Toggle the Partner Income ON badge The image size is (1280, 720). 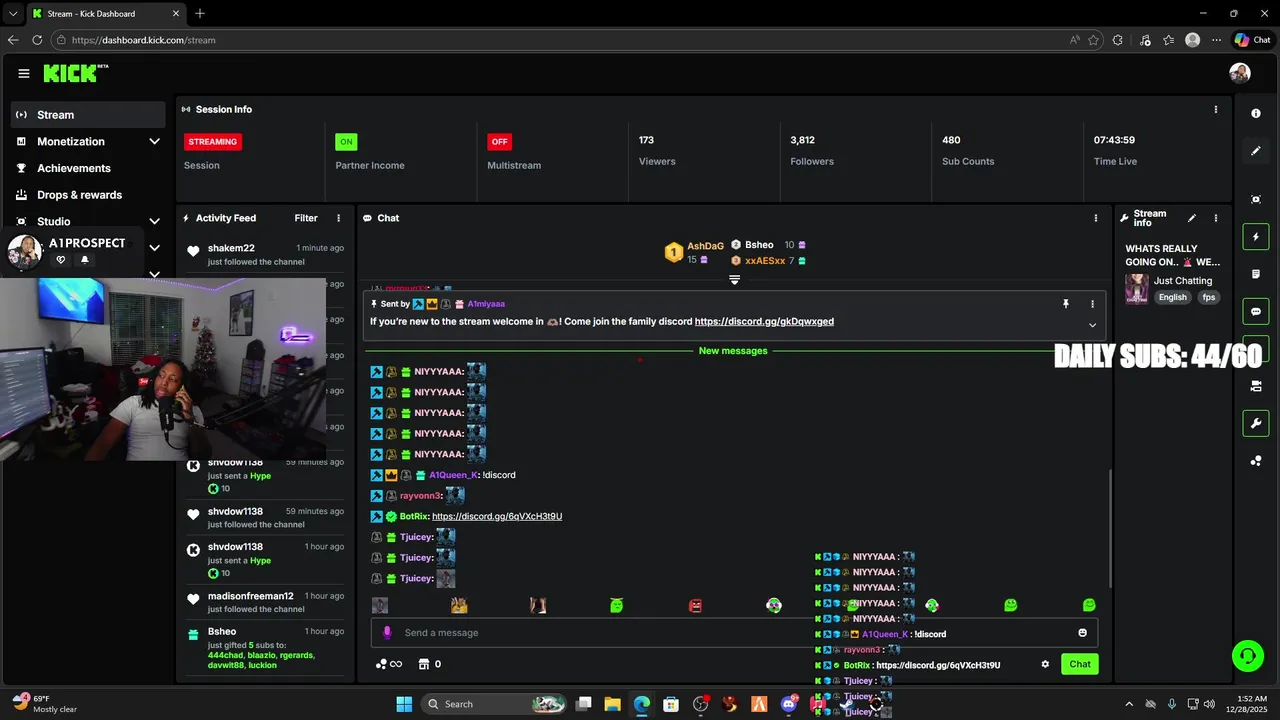coord(346,142)
